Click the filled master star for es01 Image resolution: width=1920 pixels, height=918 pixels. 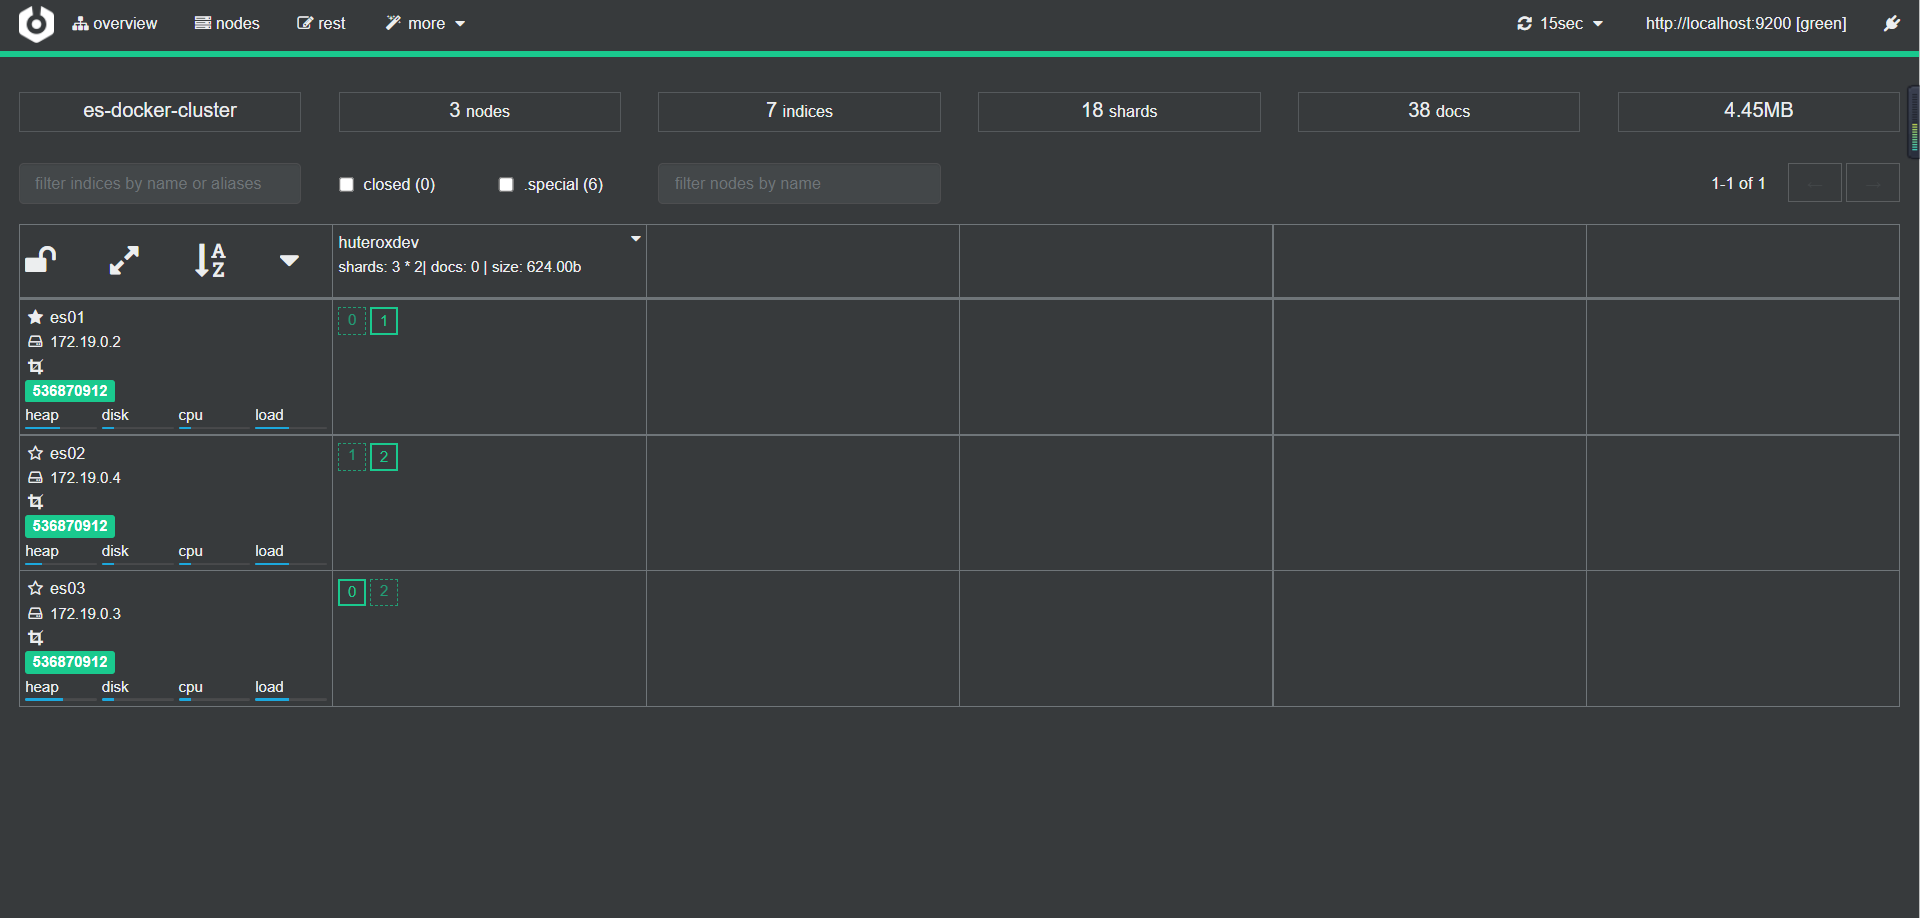35,317
